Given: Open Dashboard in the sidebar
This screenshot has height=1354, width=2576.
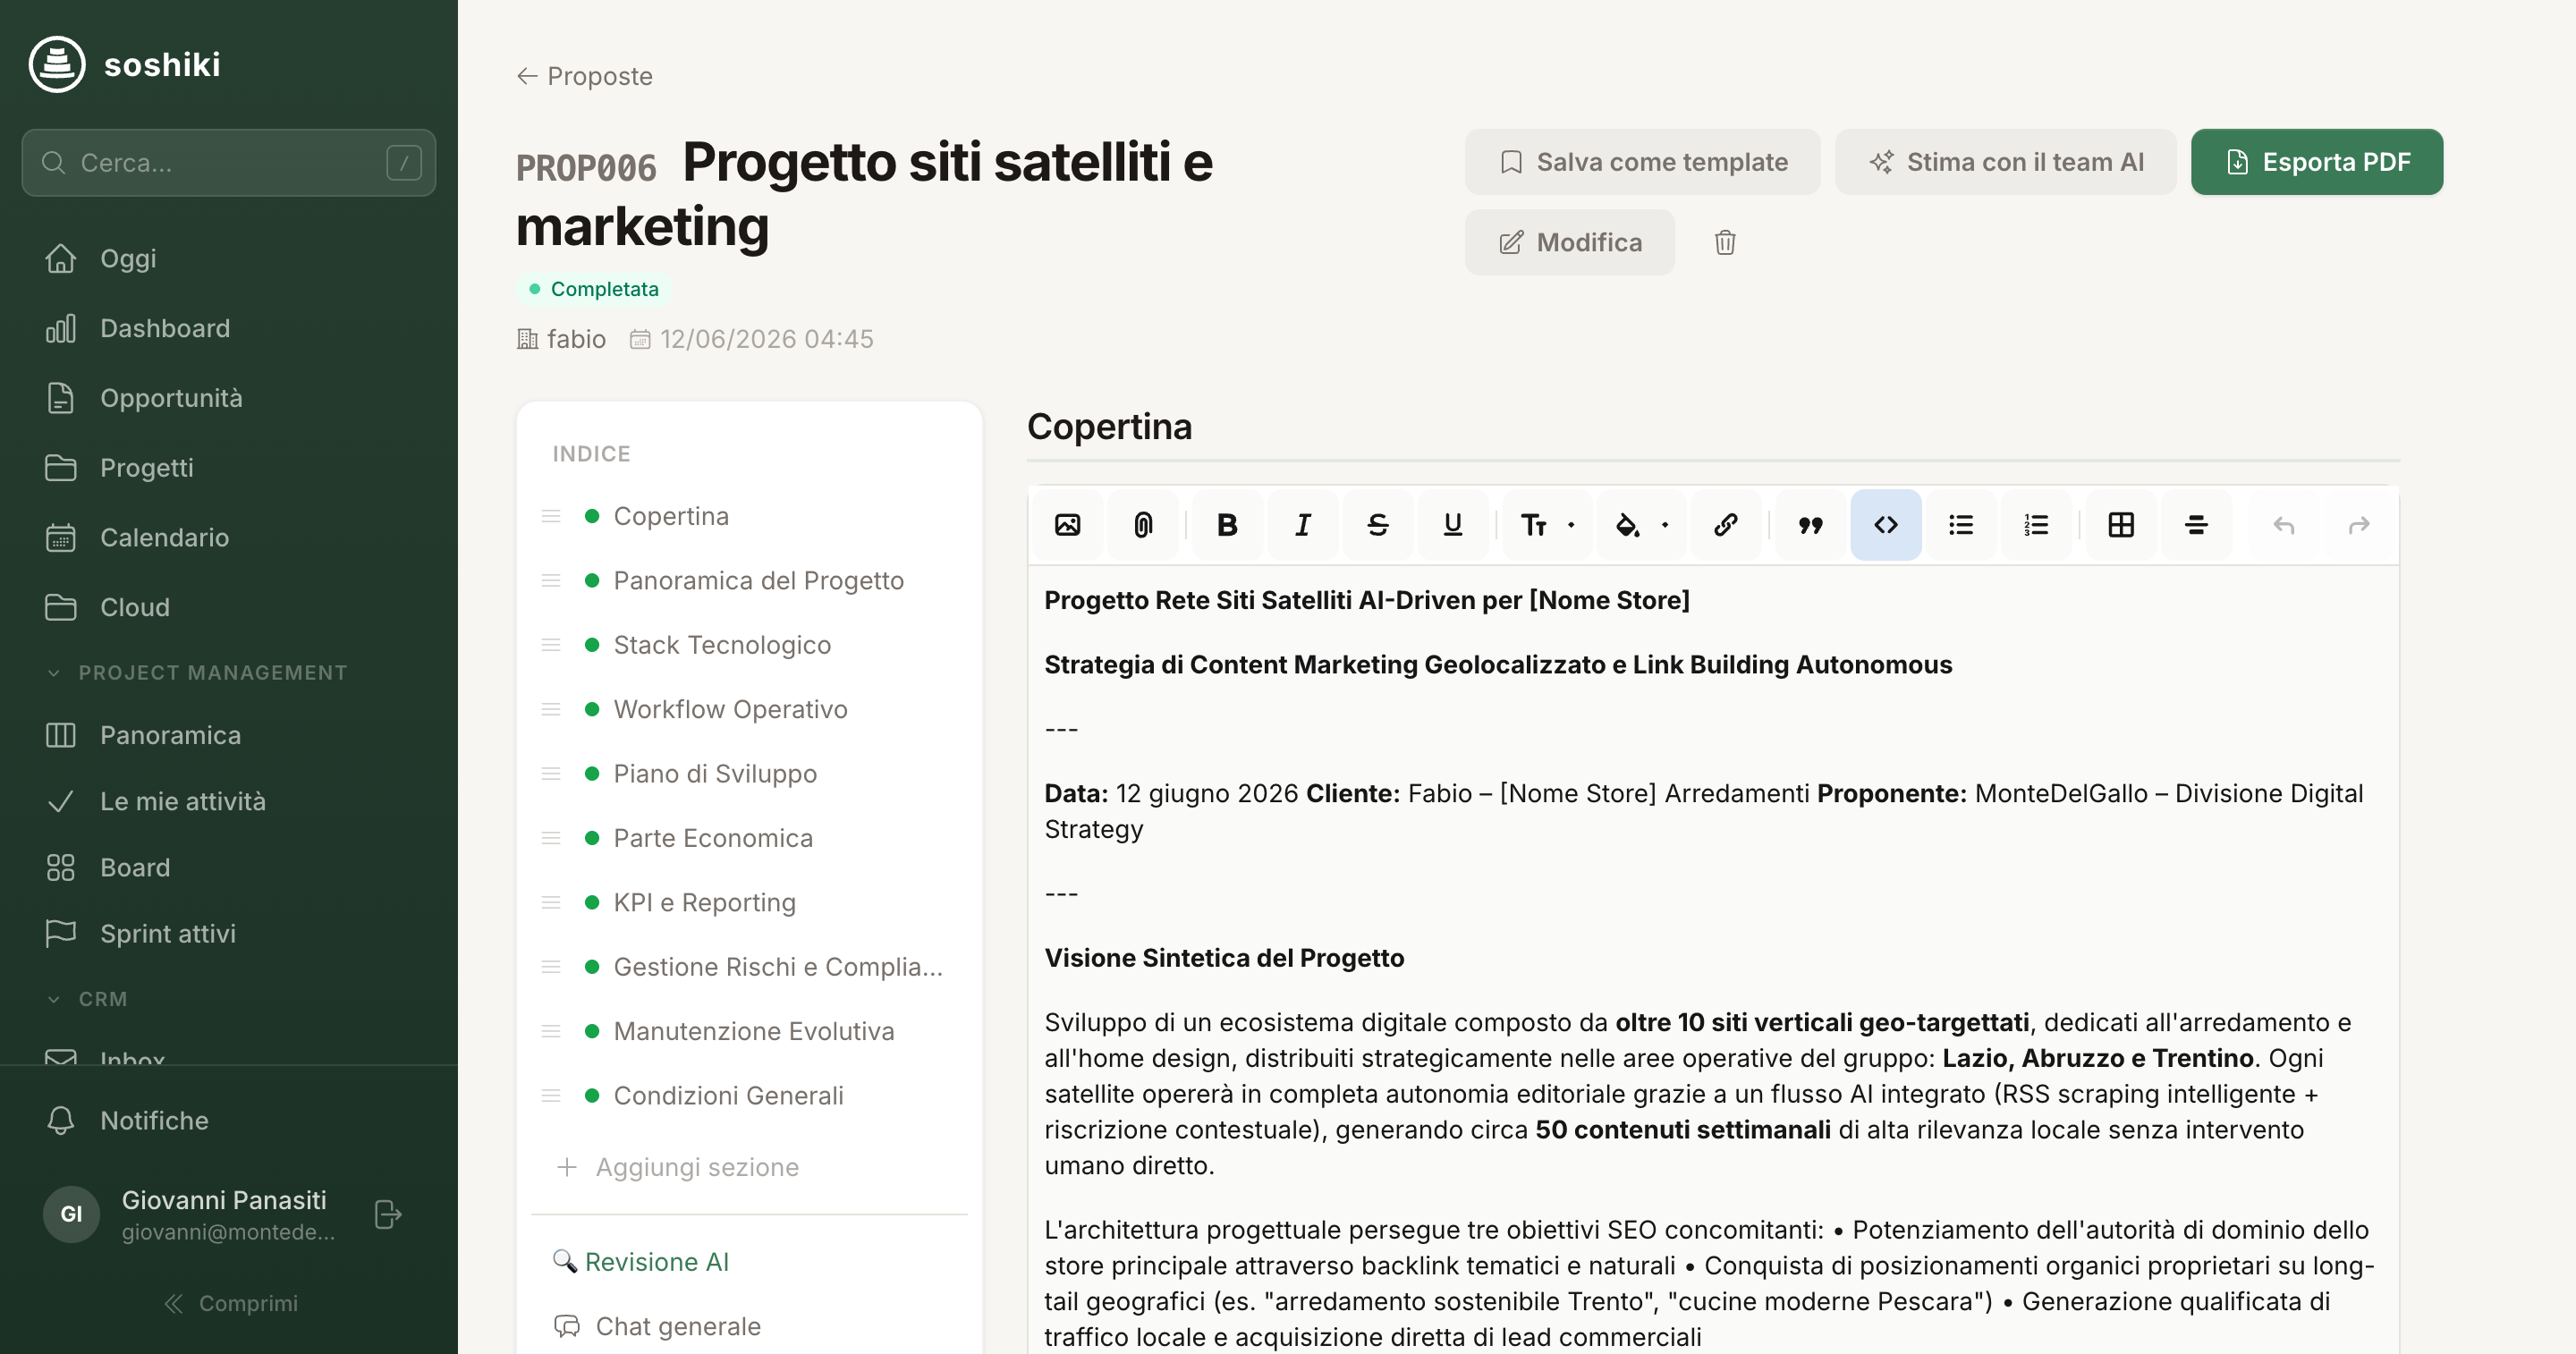Looking at the screenshot, I should click(228, 328).
